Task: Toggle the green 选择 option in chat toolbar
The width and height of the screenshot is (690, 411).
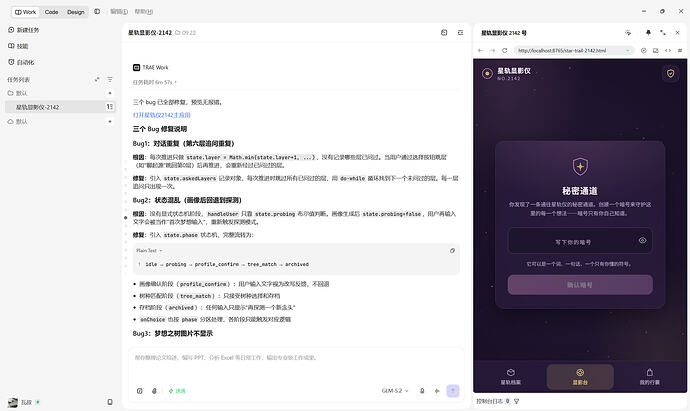Action: (x=177, y=391)
